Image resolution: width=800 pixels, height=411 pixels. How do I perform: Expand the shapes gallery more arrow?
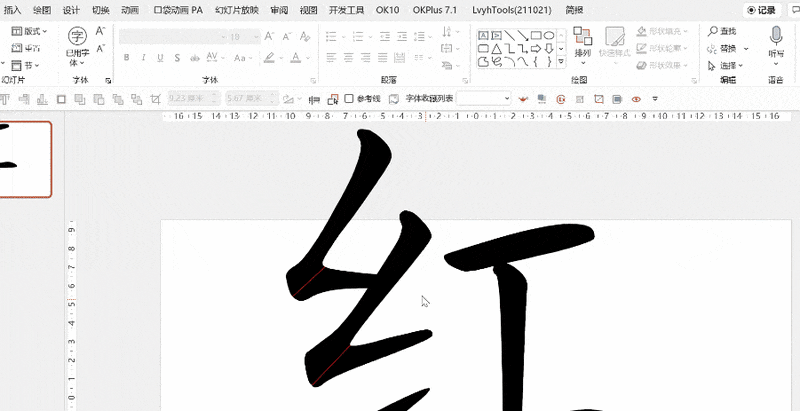(x=561, y=61)
